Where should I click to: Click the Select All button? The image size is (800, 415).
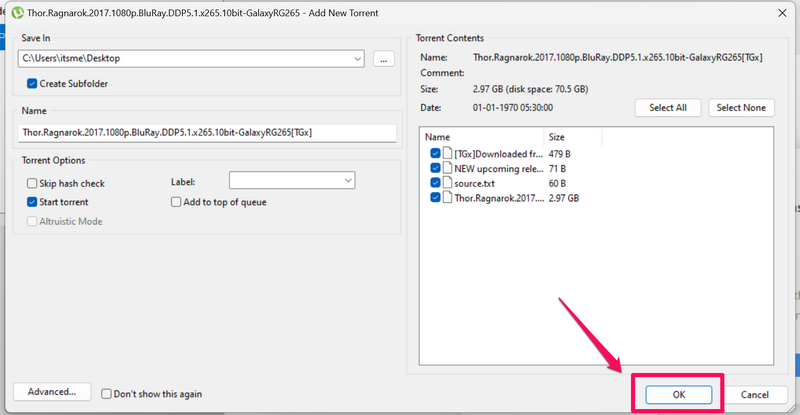click(668, 108)
